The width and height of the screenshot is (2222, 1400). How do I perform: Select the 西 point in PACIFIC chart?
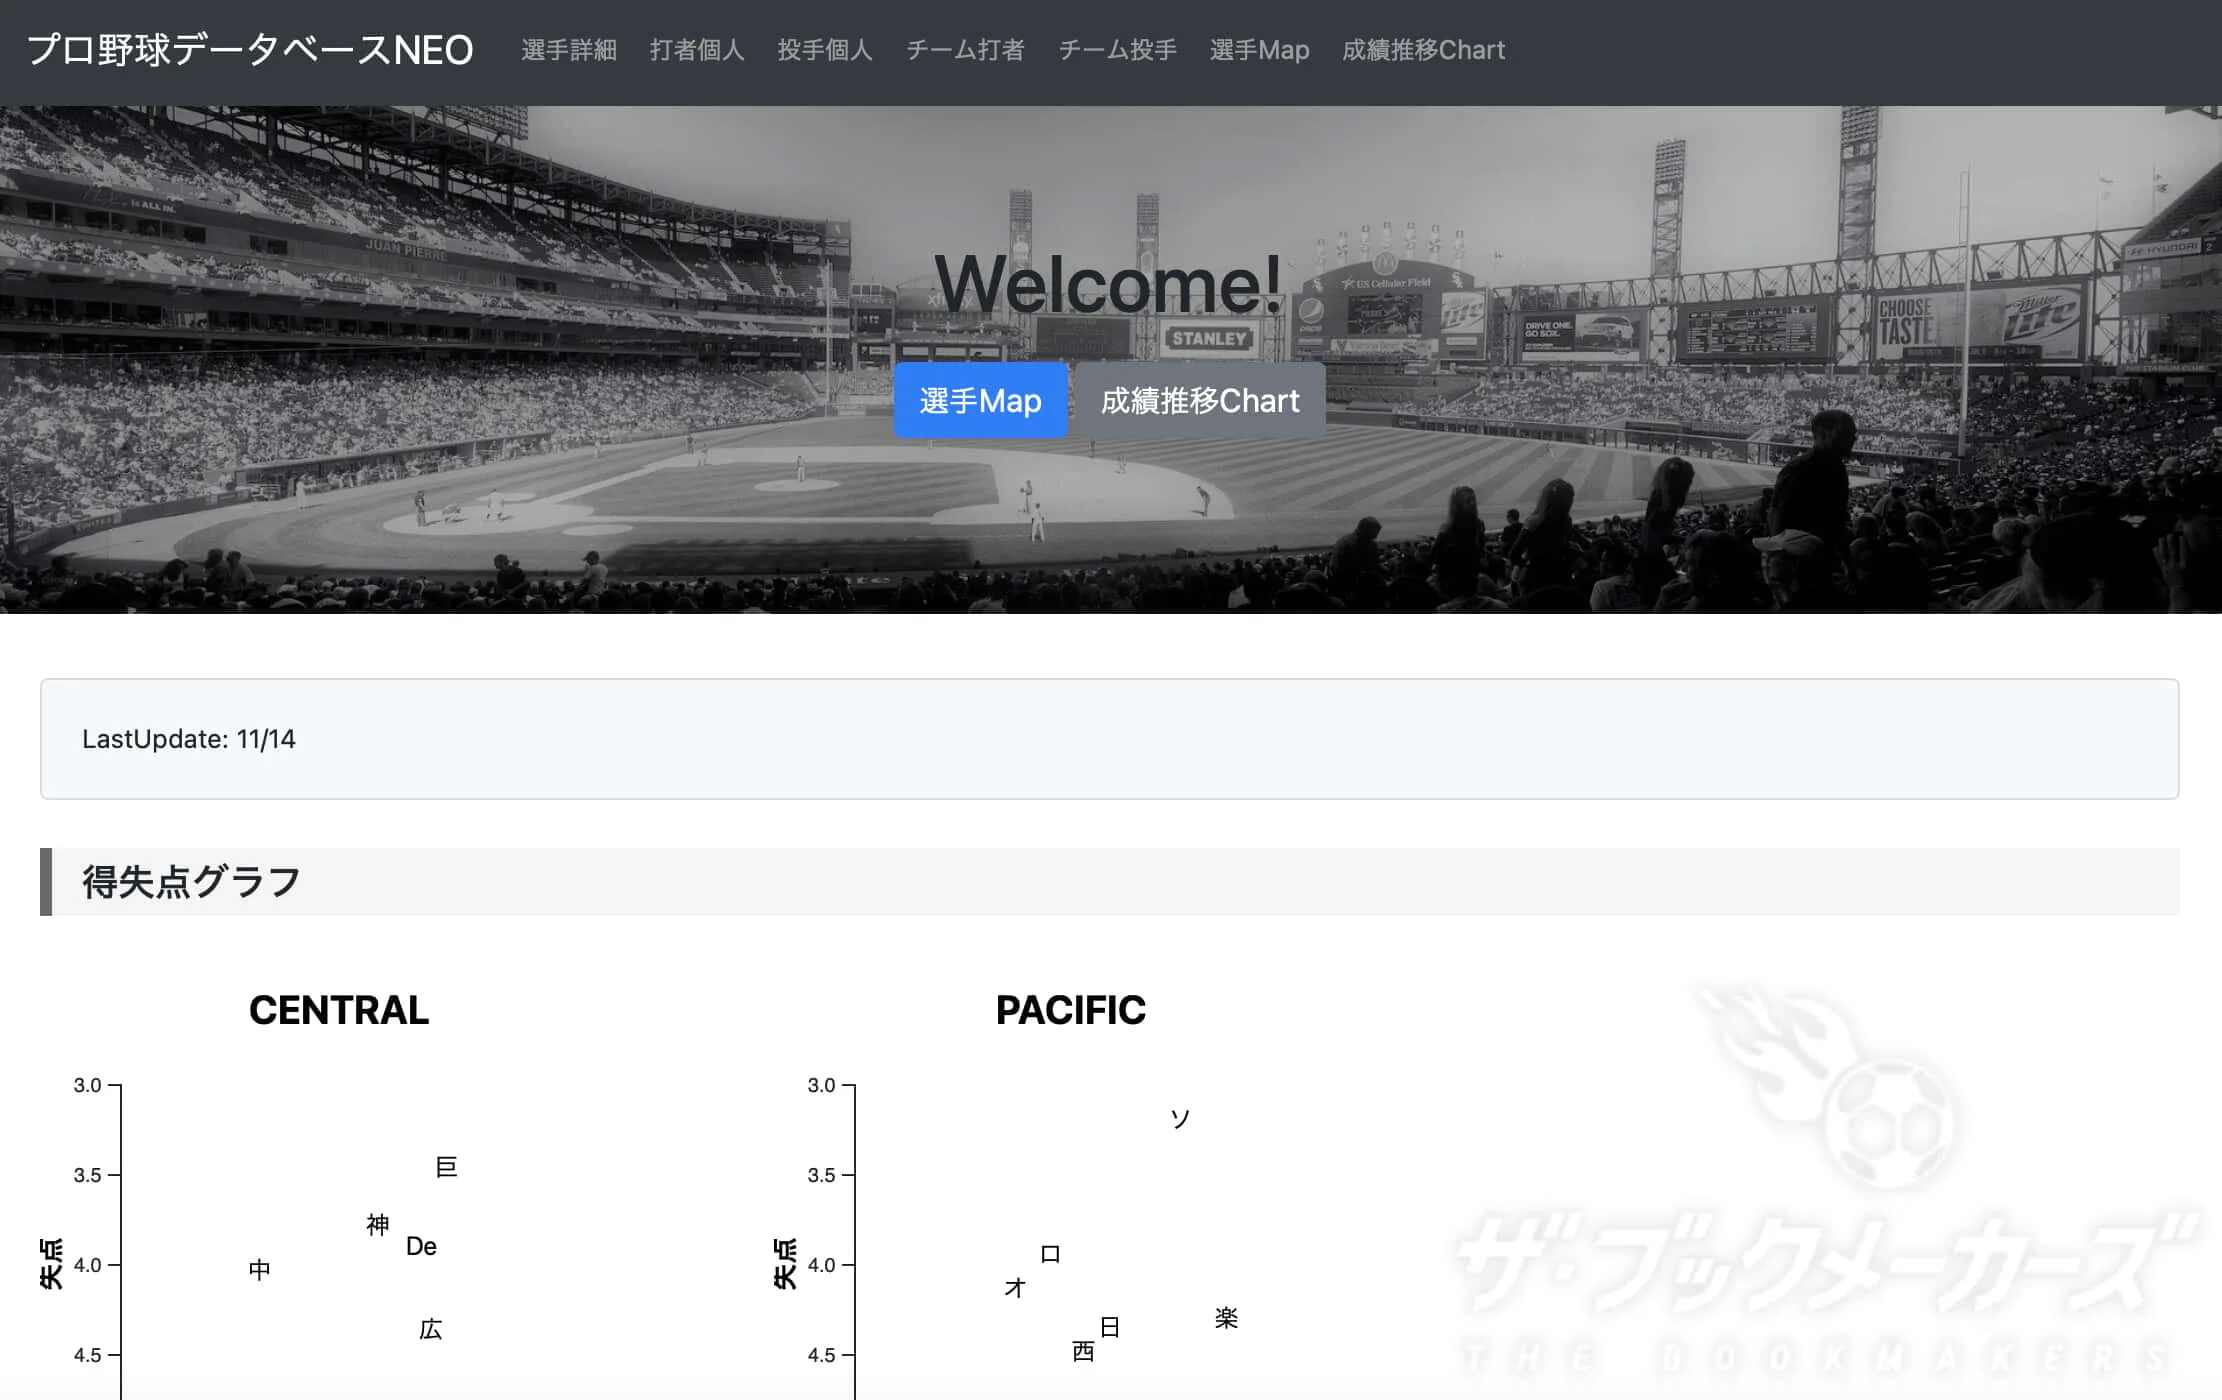click(1083, 1352)
